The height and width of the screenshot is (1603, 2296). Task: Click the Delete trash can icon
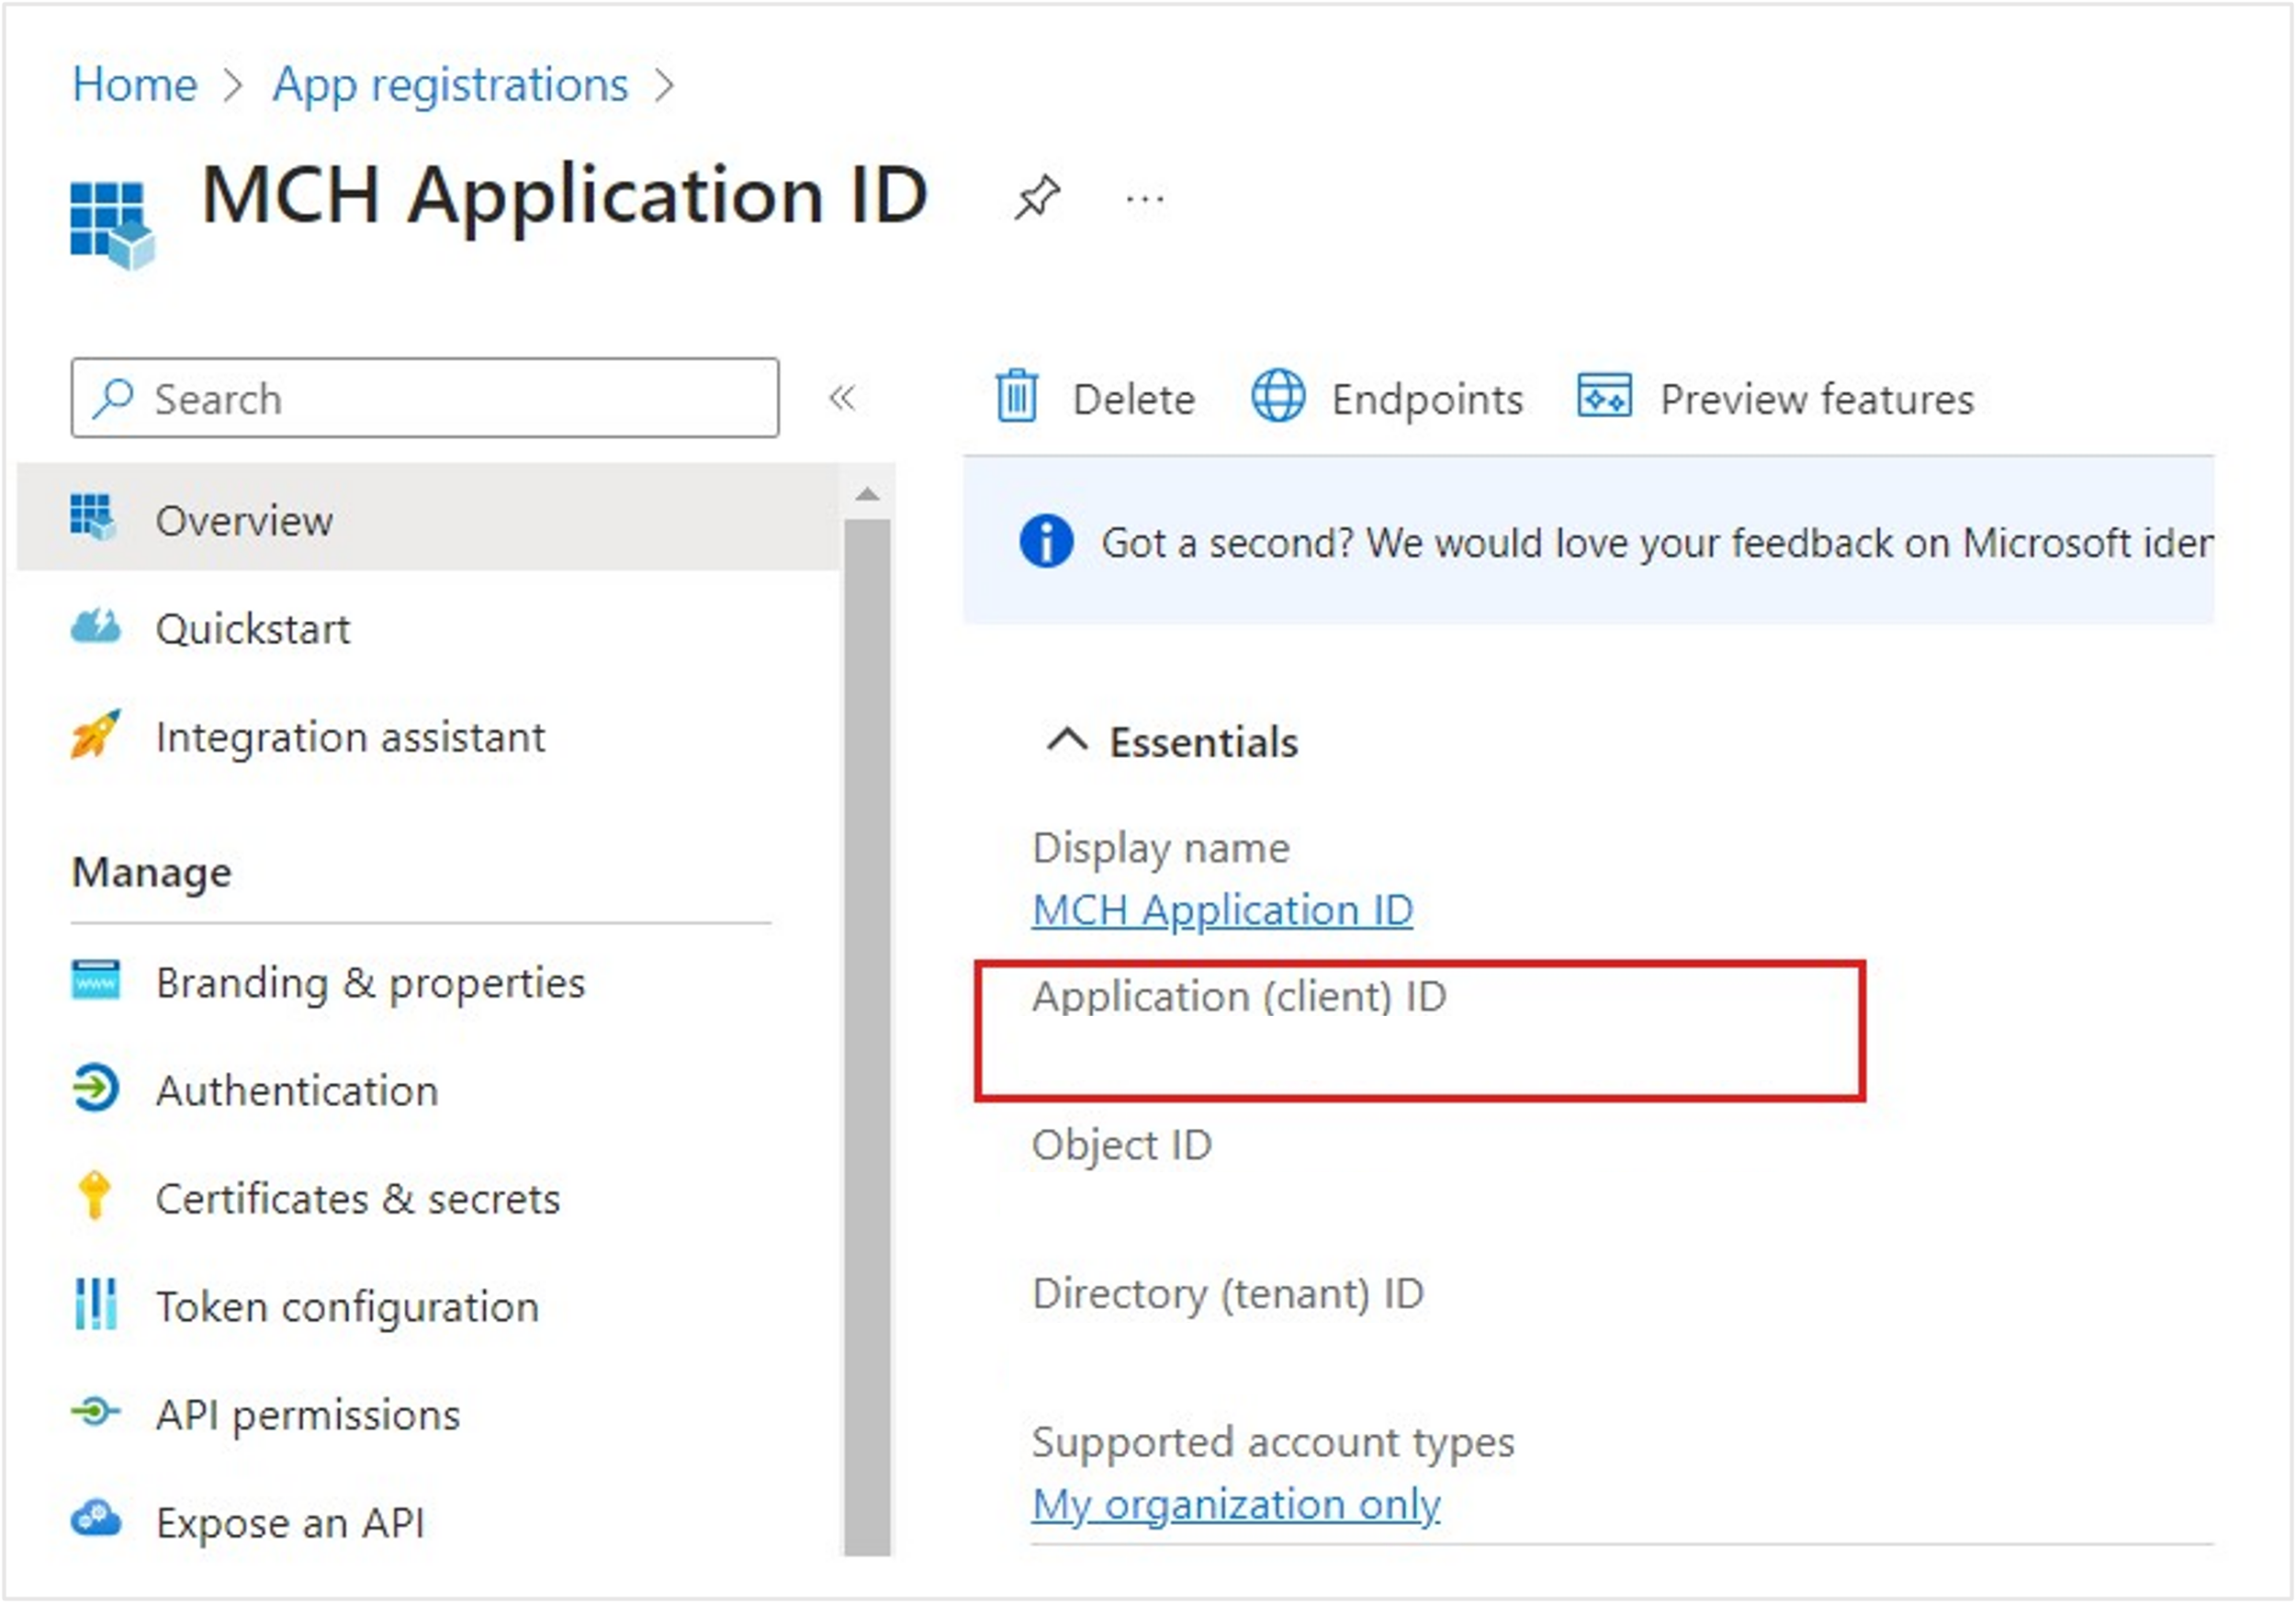pos(1016,396)
